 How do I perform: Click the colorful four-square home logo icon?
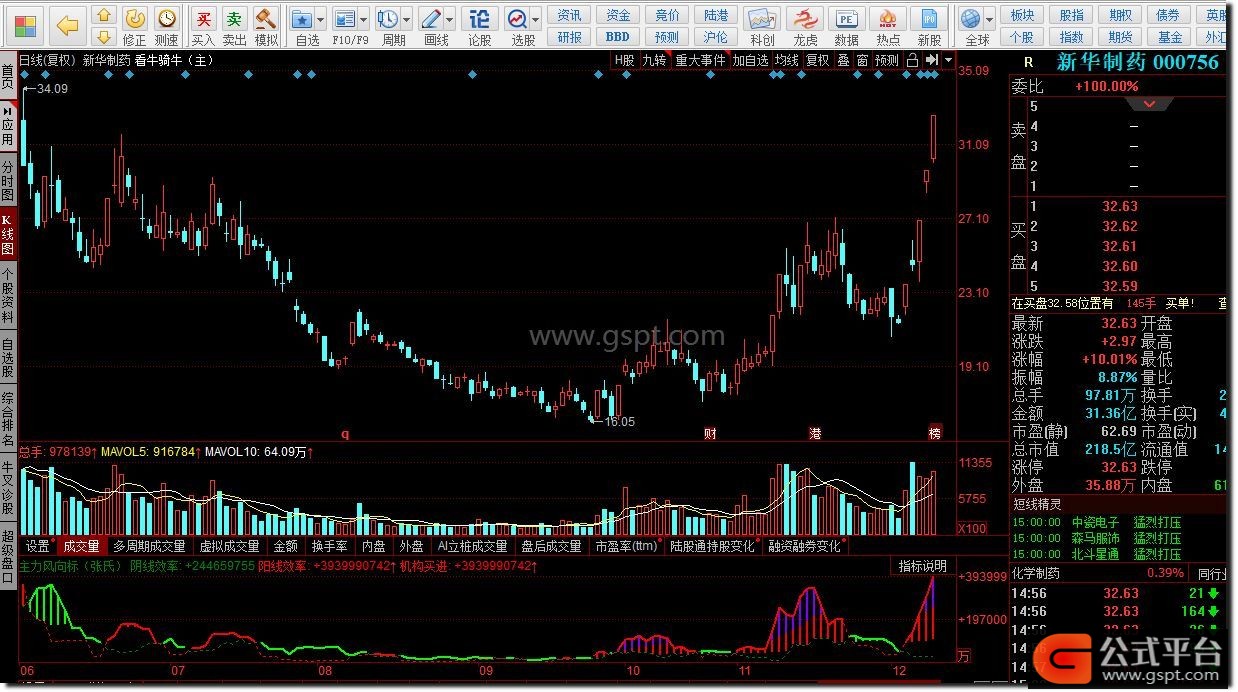pos(26,25)
